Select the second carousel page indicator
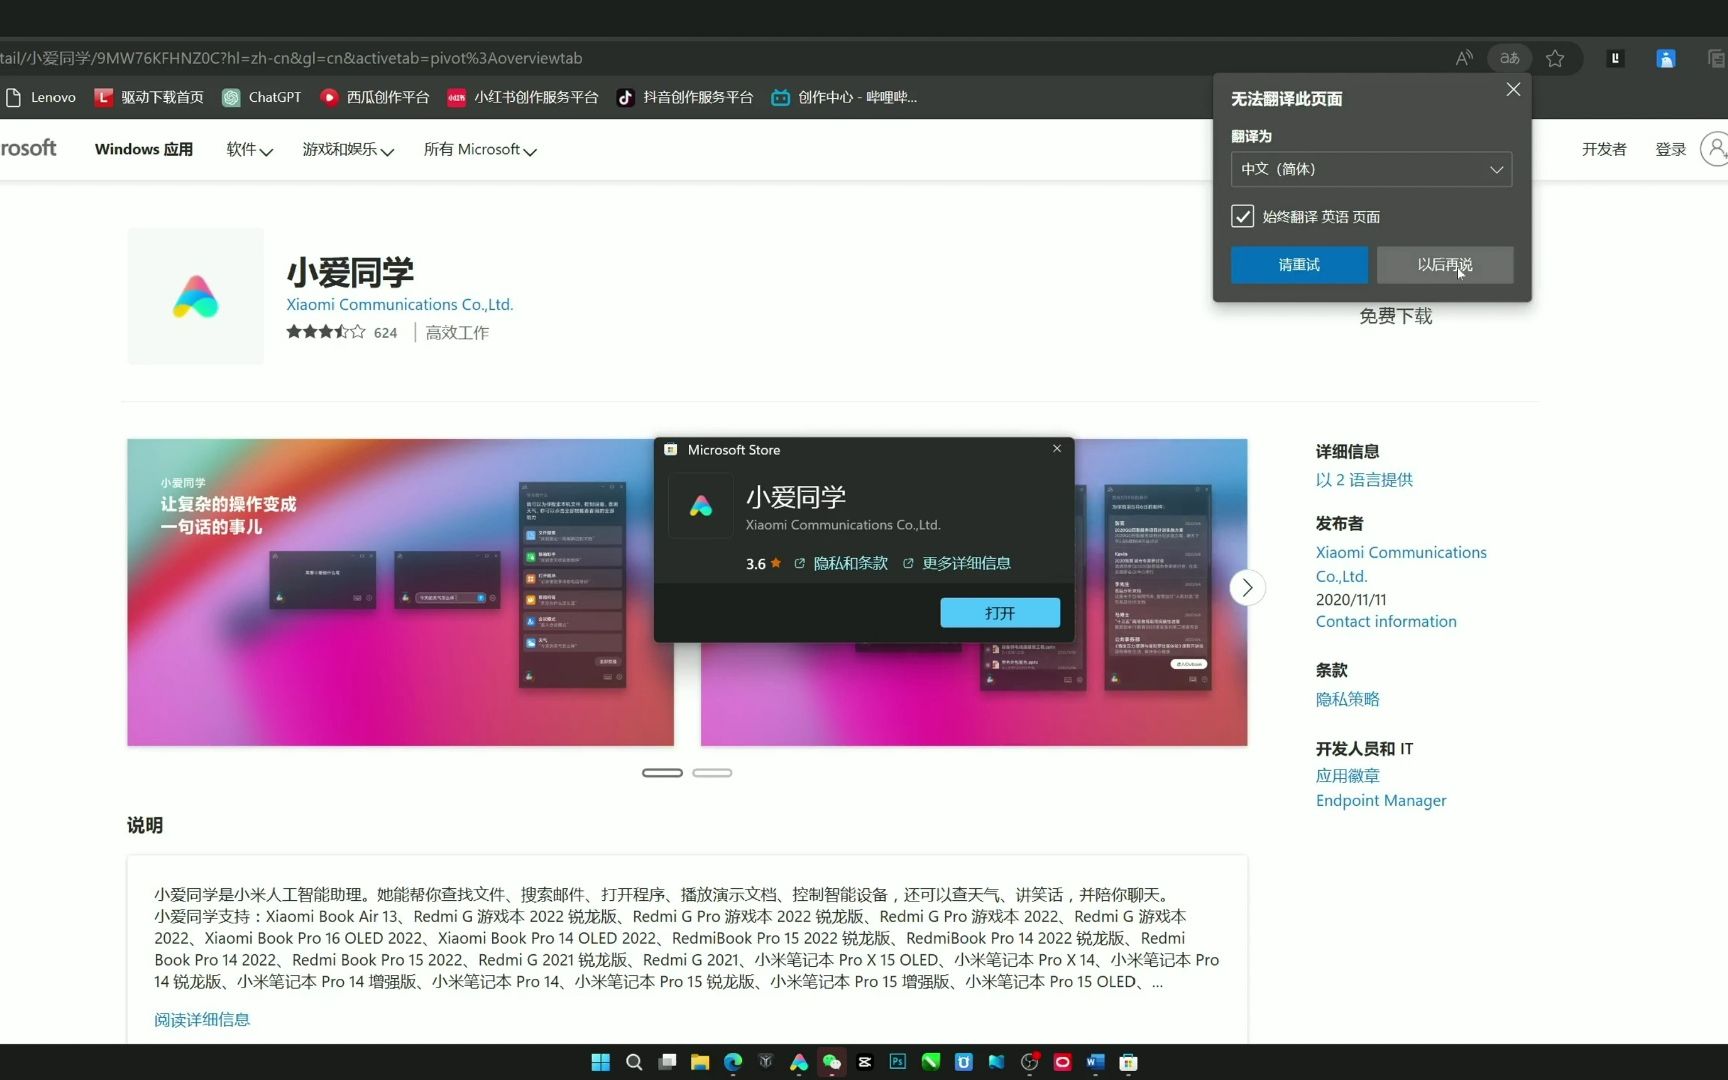 click(x=712, y=773)
